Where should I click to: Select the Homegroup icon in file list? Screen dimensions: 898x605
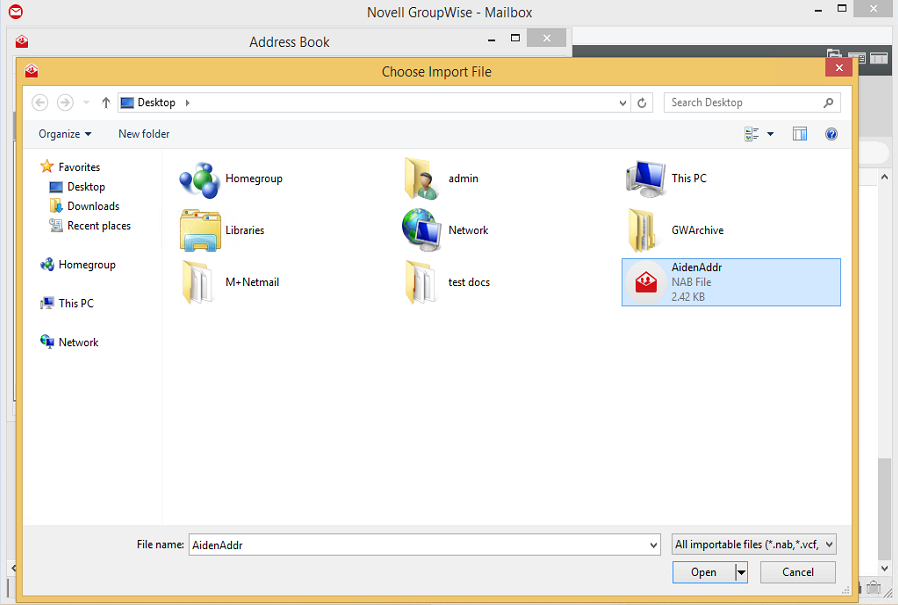coord(199,180)
